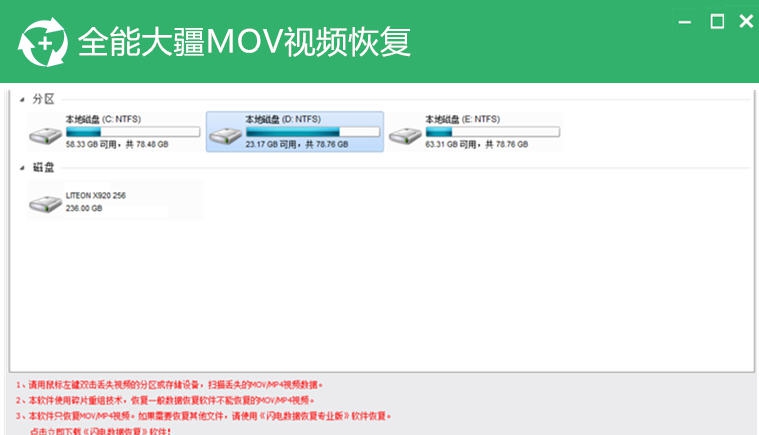Image resolution: width=759 pixels, height=435 pixels.
Task: Click the 全能大疆MOV视频恢复 title text
Action: point(244,42)
